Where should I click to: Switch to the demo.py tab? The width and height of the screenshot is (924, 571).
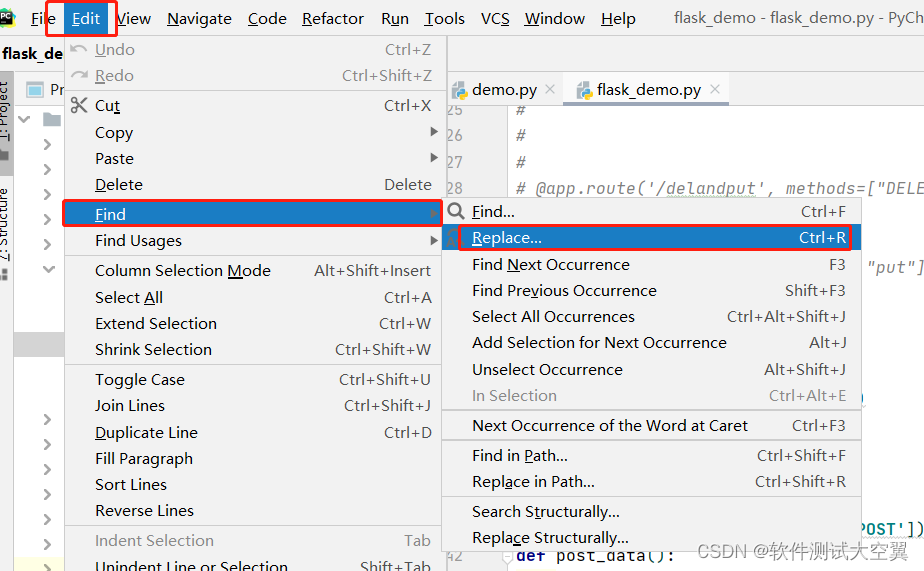point(504,90)
